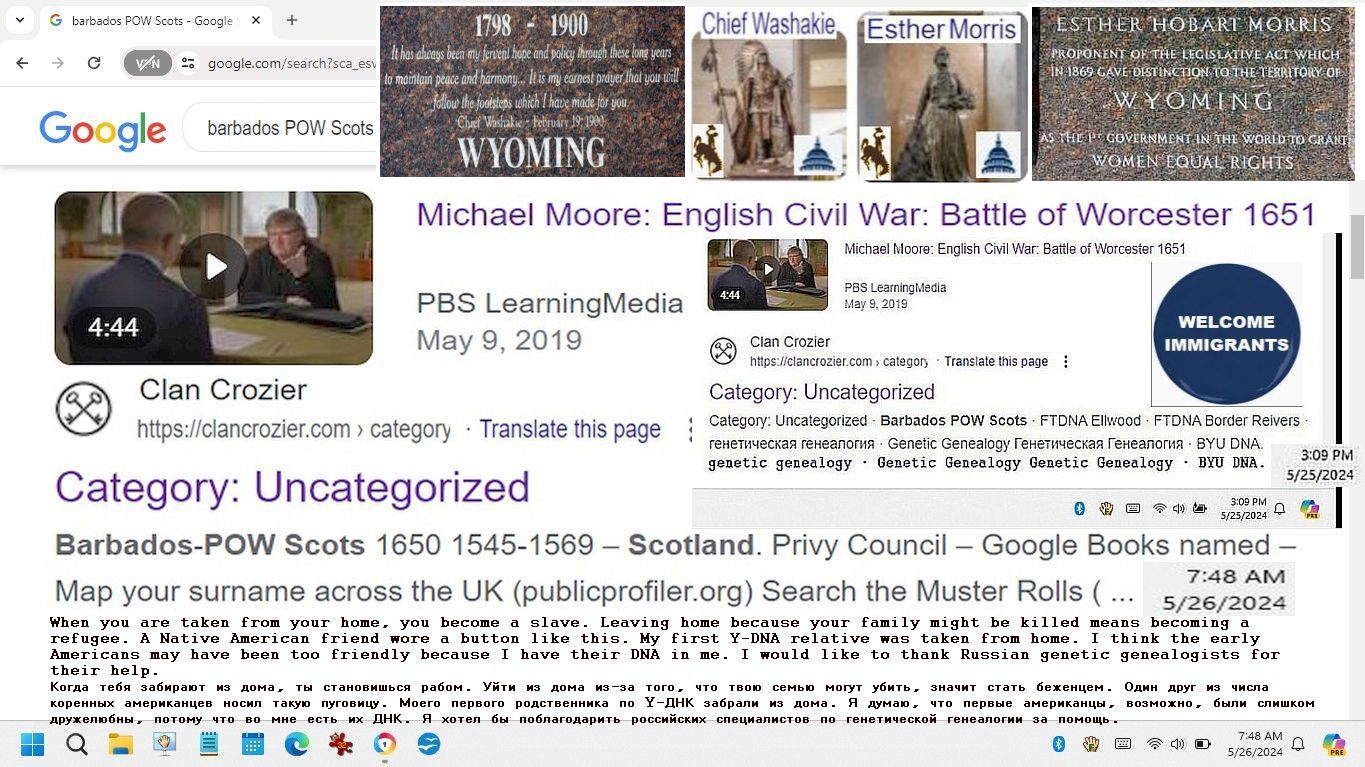Open the inset result's three-dot more options

(1065, 361)
